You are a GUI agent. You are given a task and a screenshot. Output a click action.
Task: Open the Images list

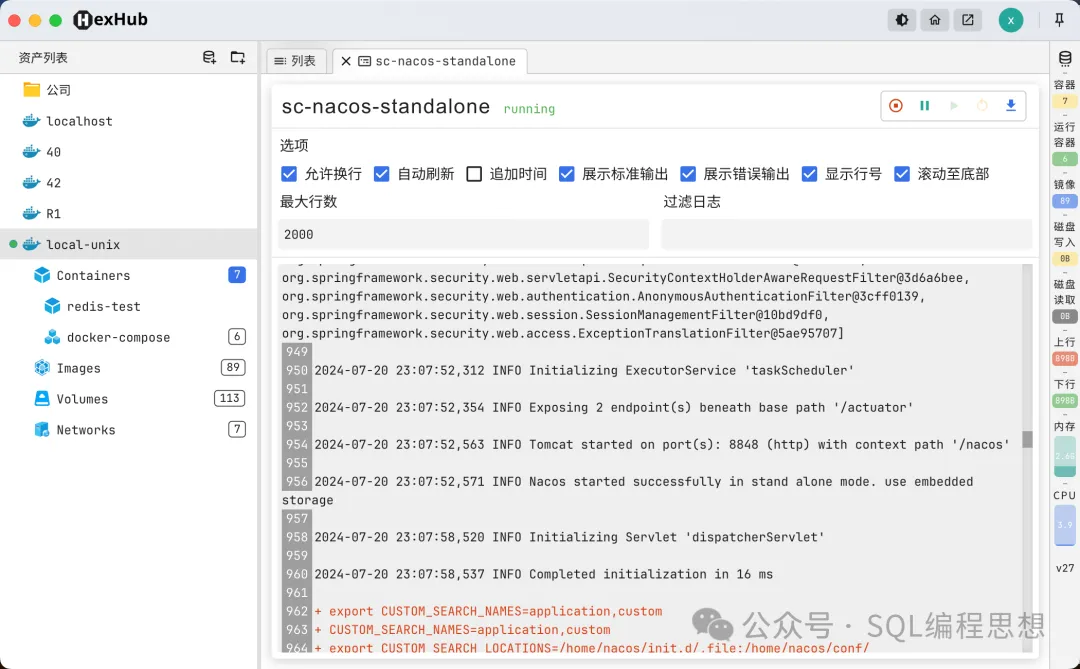pyautogui.click(x=78, y=368)
